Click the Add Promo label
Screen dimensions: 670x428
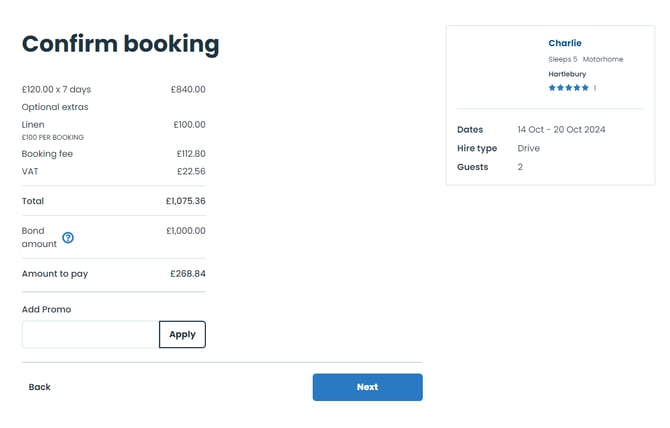[x=47, y=310]
